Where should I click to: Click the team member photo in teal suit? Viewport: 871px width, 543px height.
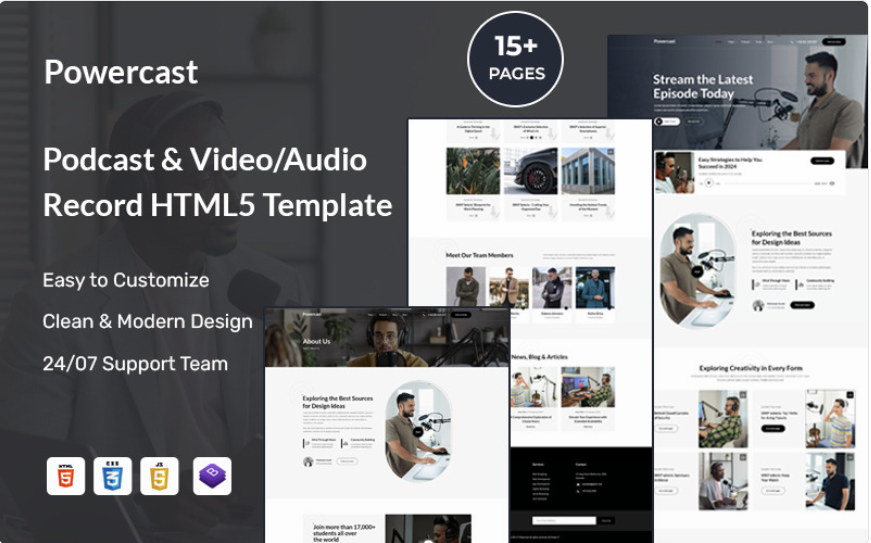[x=595, y=287]
